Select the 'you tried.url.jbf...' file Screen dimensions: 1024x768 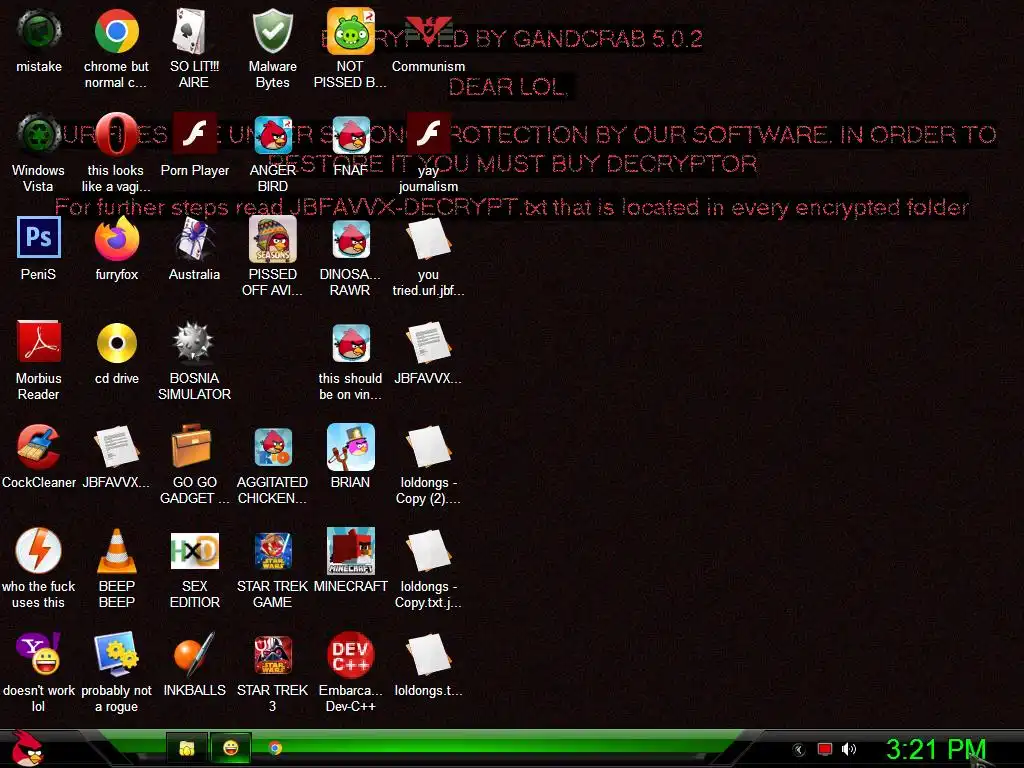pos(428,239)
